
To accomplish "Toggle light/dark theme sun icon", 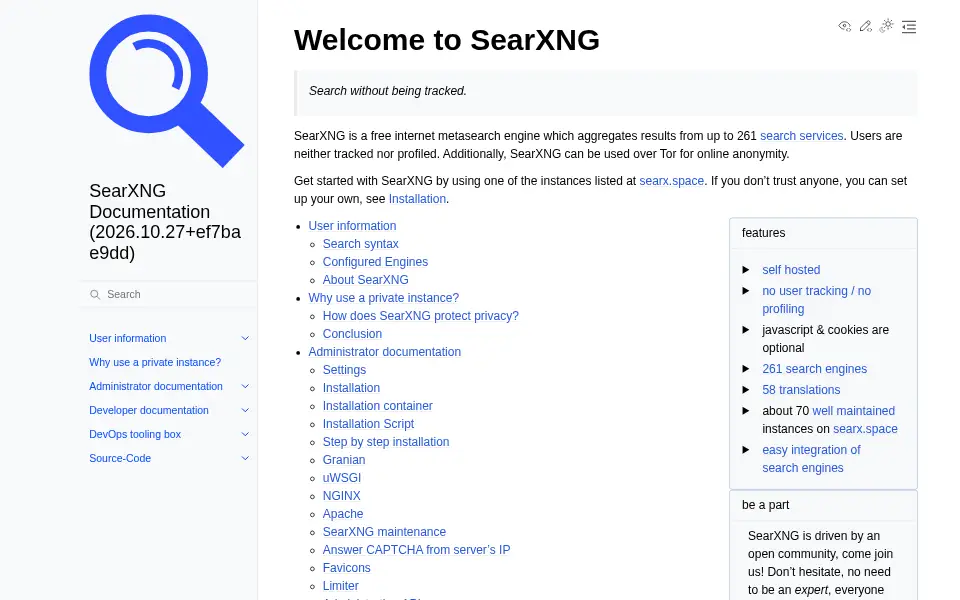I will pyautogui.click(x=887, y=26).
